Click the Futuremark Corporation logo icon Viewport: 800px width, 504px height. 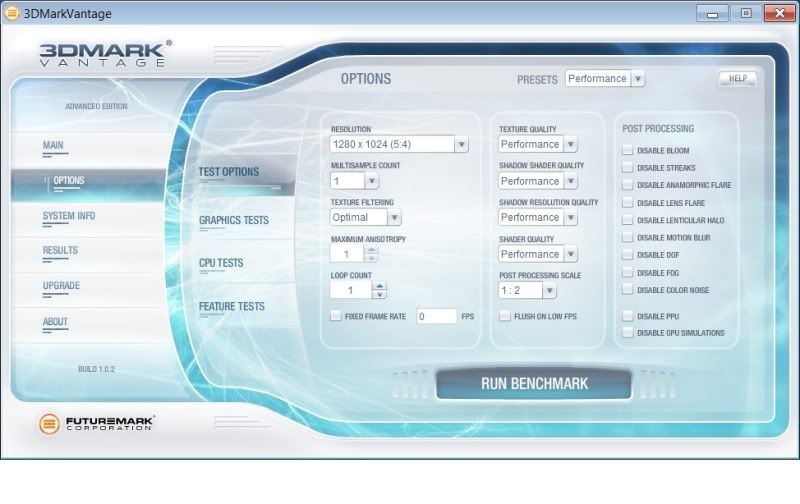point(48,424)
